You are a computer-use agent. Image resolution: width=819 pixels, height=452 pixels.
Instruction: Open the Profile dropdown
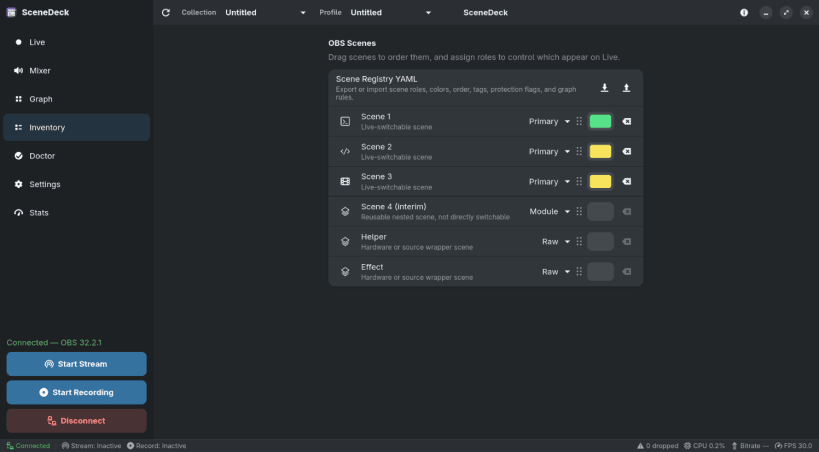pyautogui.click(x=391, y=13)
